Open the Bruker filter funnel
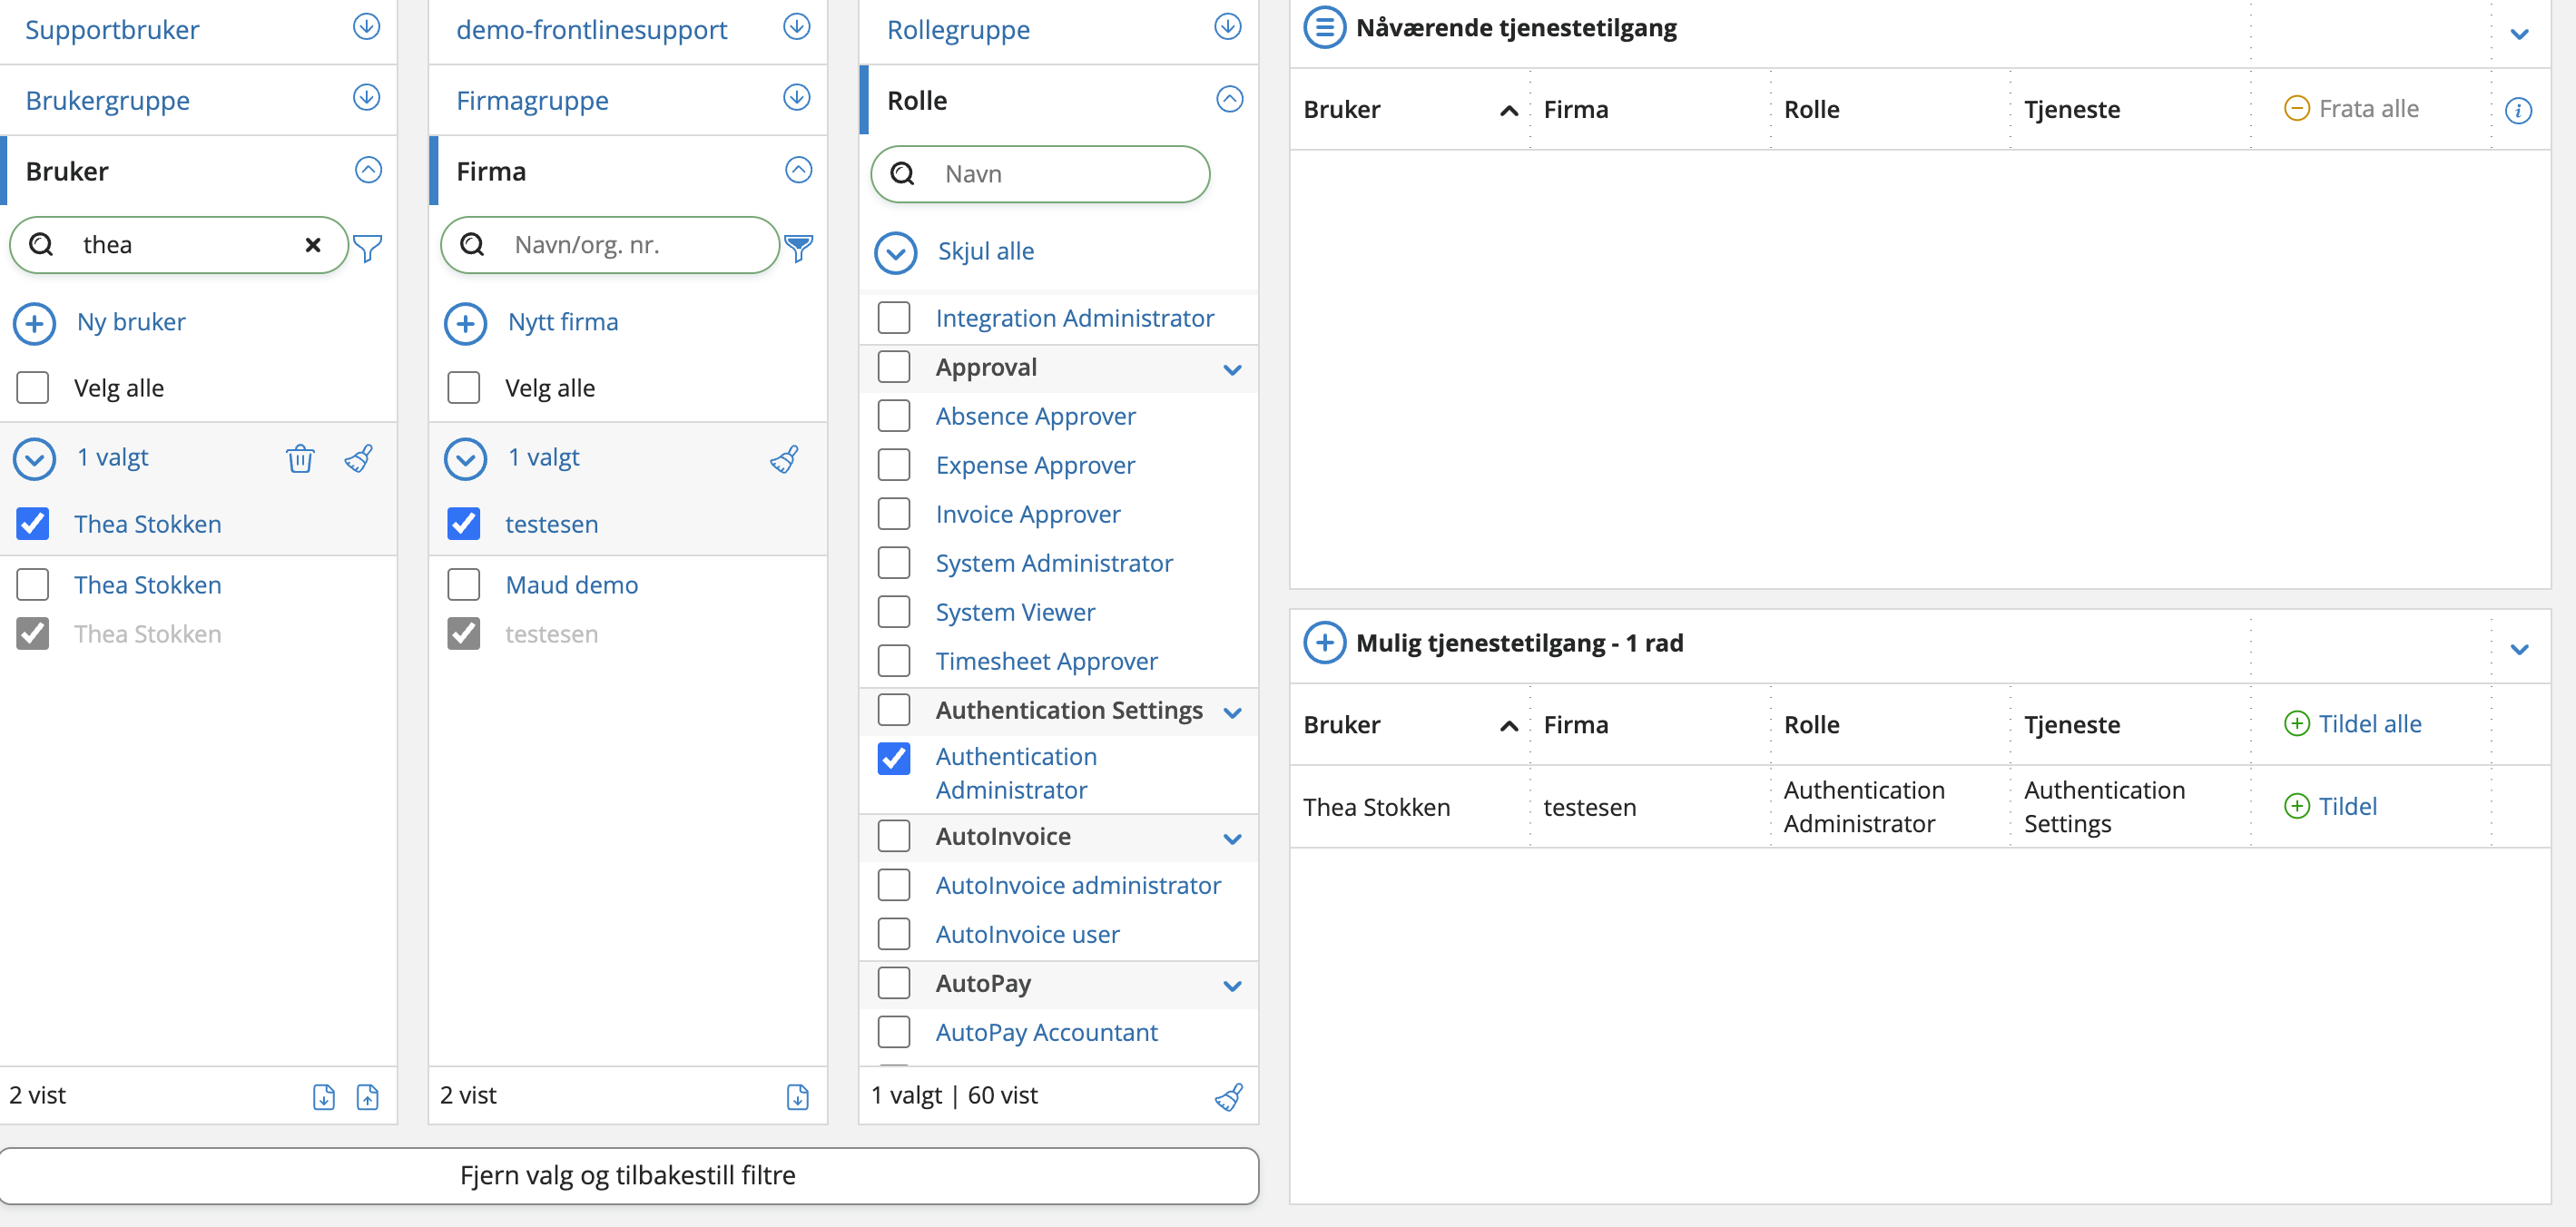Screen dimensions: 2576x1227 pos(368,247)
